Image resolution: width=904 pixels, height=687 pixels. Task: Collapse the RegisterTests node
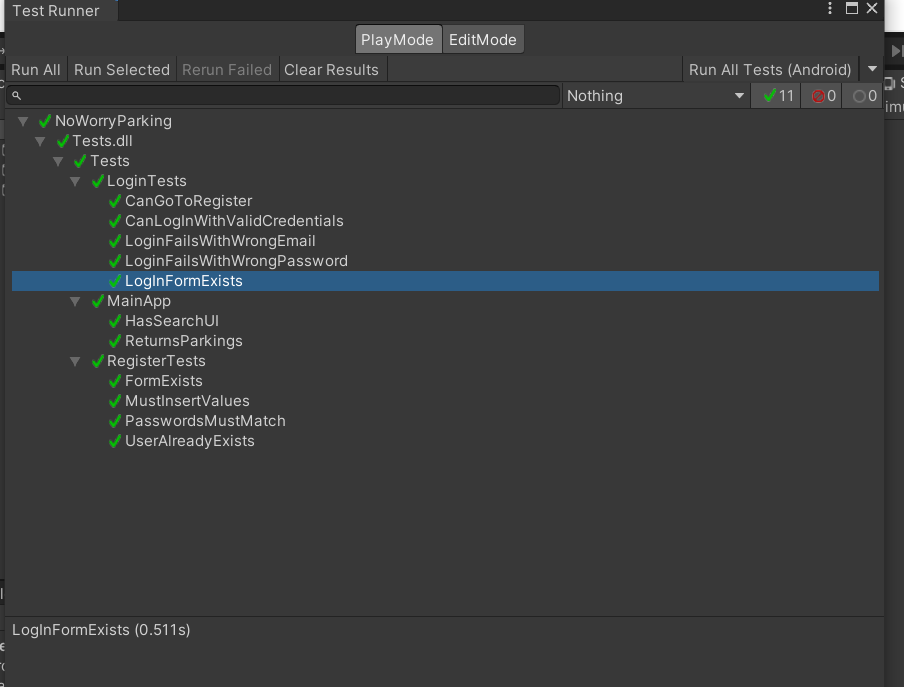[75, 361]
